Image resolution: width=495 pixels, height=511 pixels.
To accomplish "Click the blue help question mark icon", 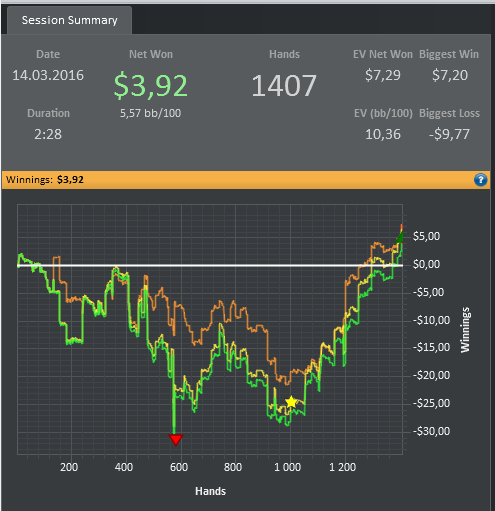I will (480, 180).
